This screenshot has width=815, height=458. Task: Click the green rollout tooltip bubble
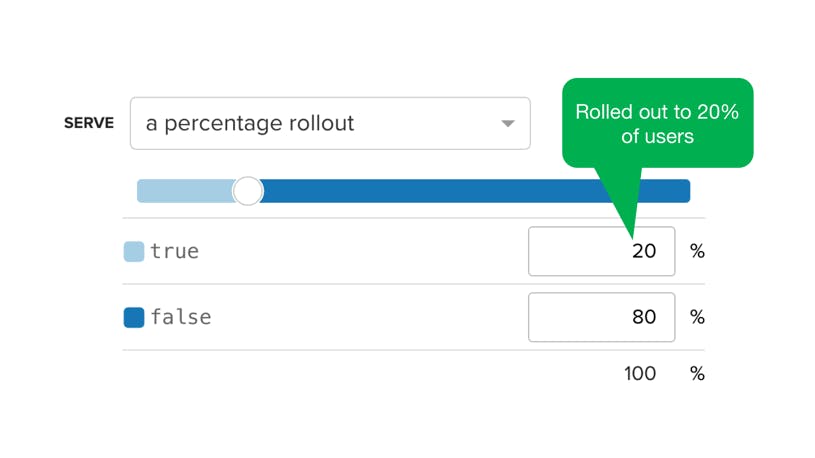click(x=658, y=123)
